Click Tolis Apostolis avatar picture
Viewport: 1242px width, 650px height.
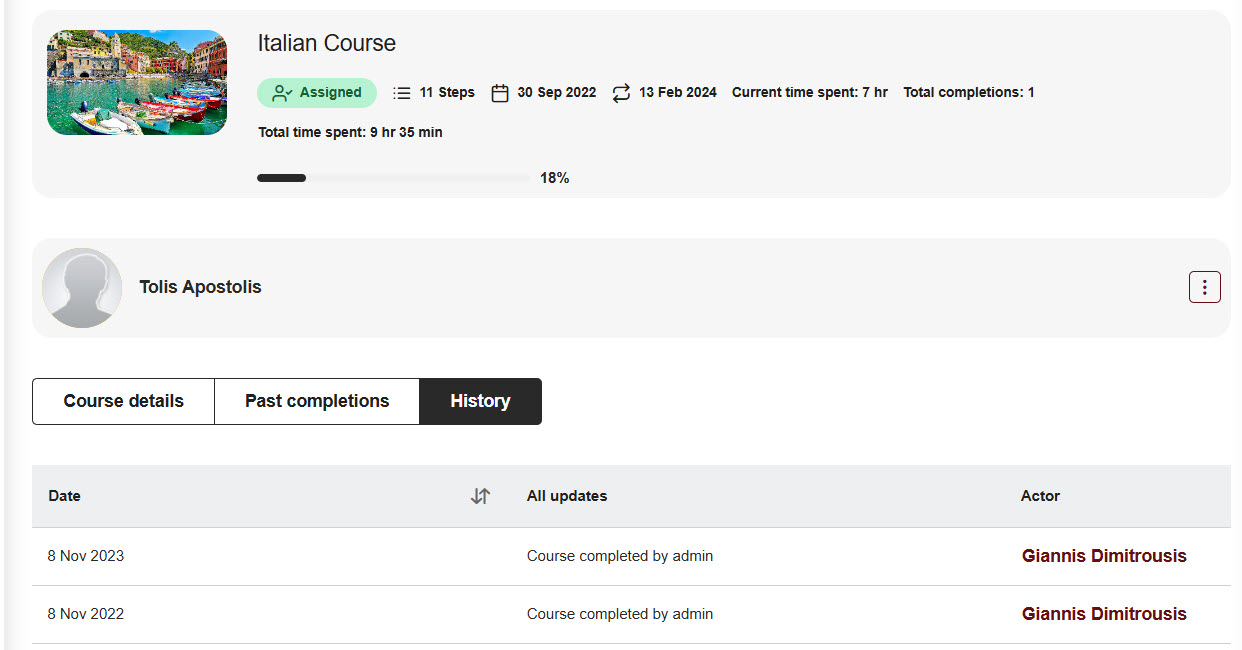[x=82, y=288]
